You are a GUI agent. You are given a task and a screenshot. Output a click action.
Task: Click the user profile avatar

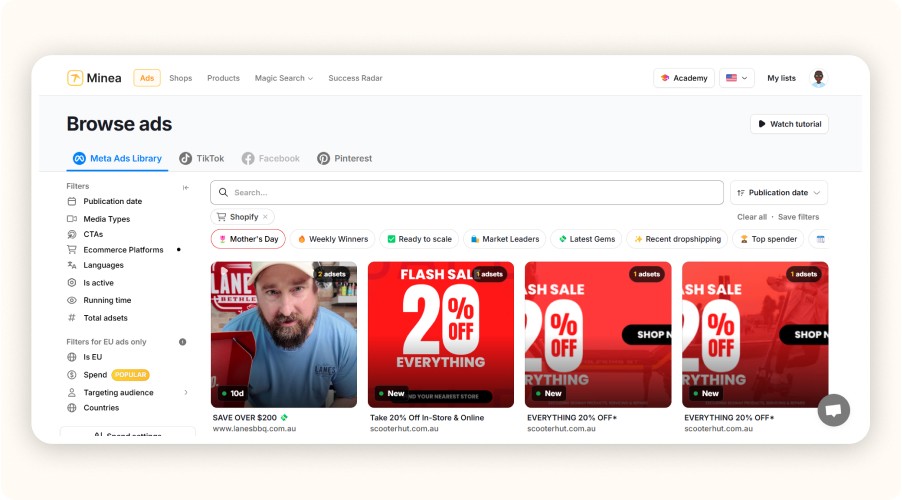(x=818, y=78)
